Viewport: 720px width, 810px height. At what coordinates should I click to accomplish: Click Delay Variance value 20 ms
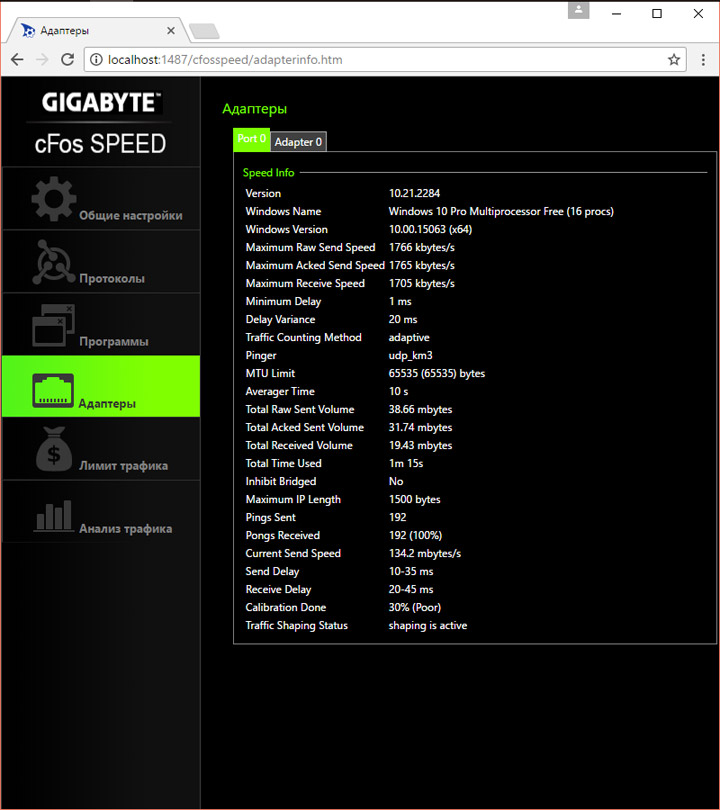403,319
